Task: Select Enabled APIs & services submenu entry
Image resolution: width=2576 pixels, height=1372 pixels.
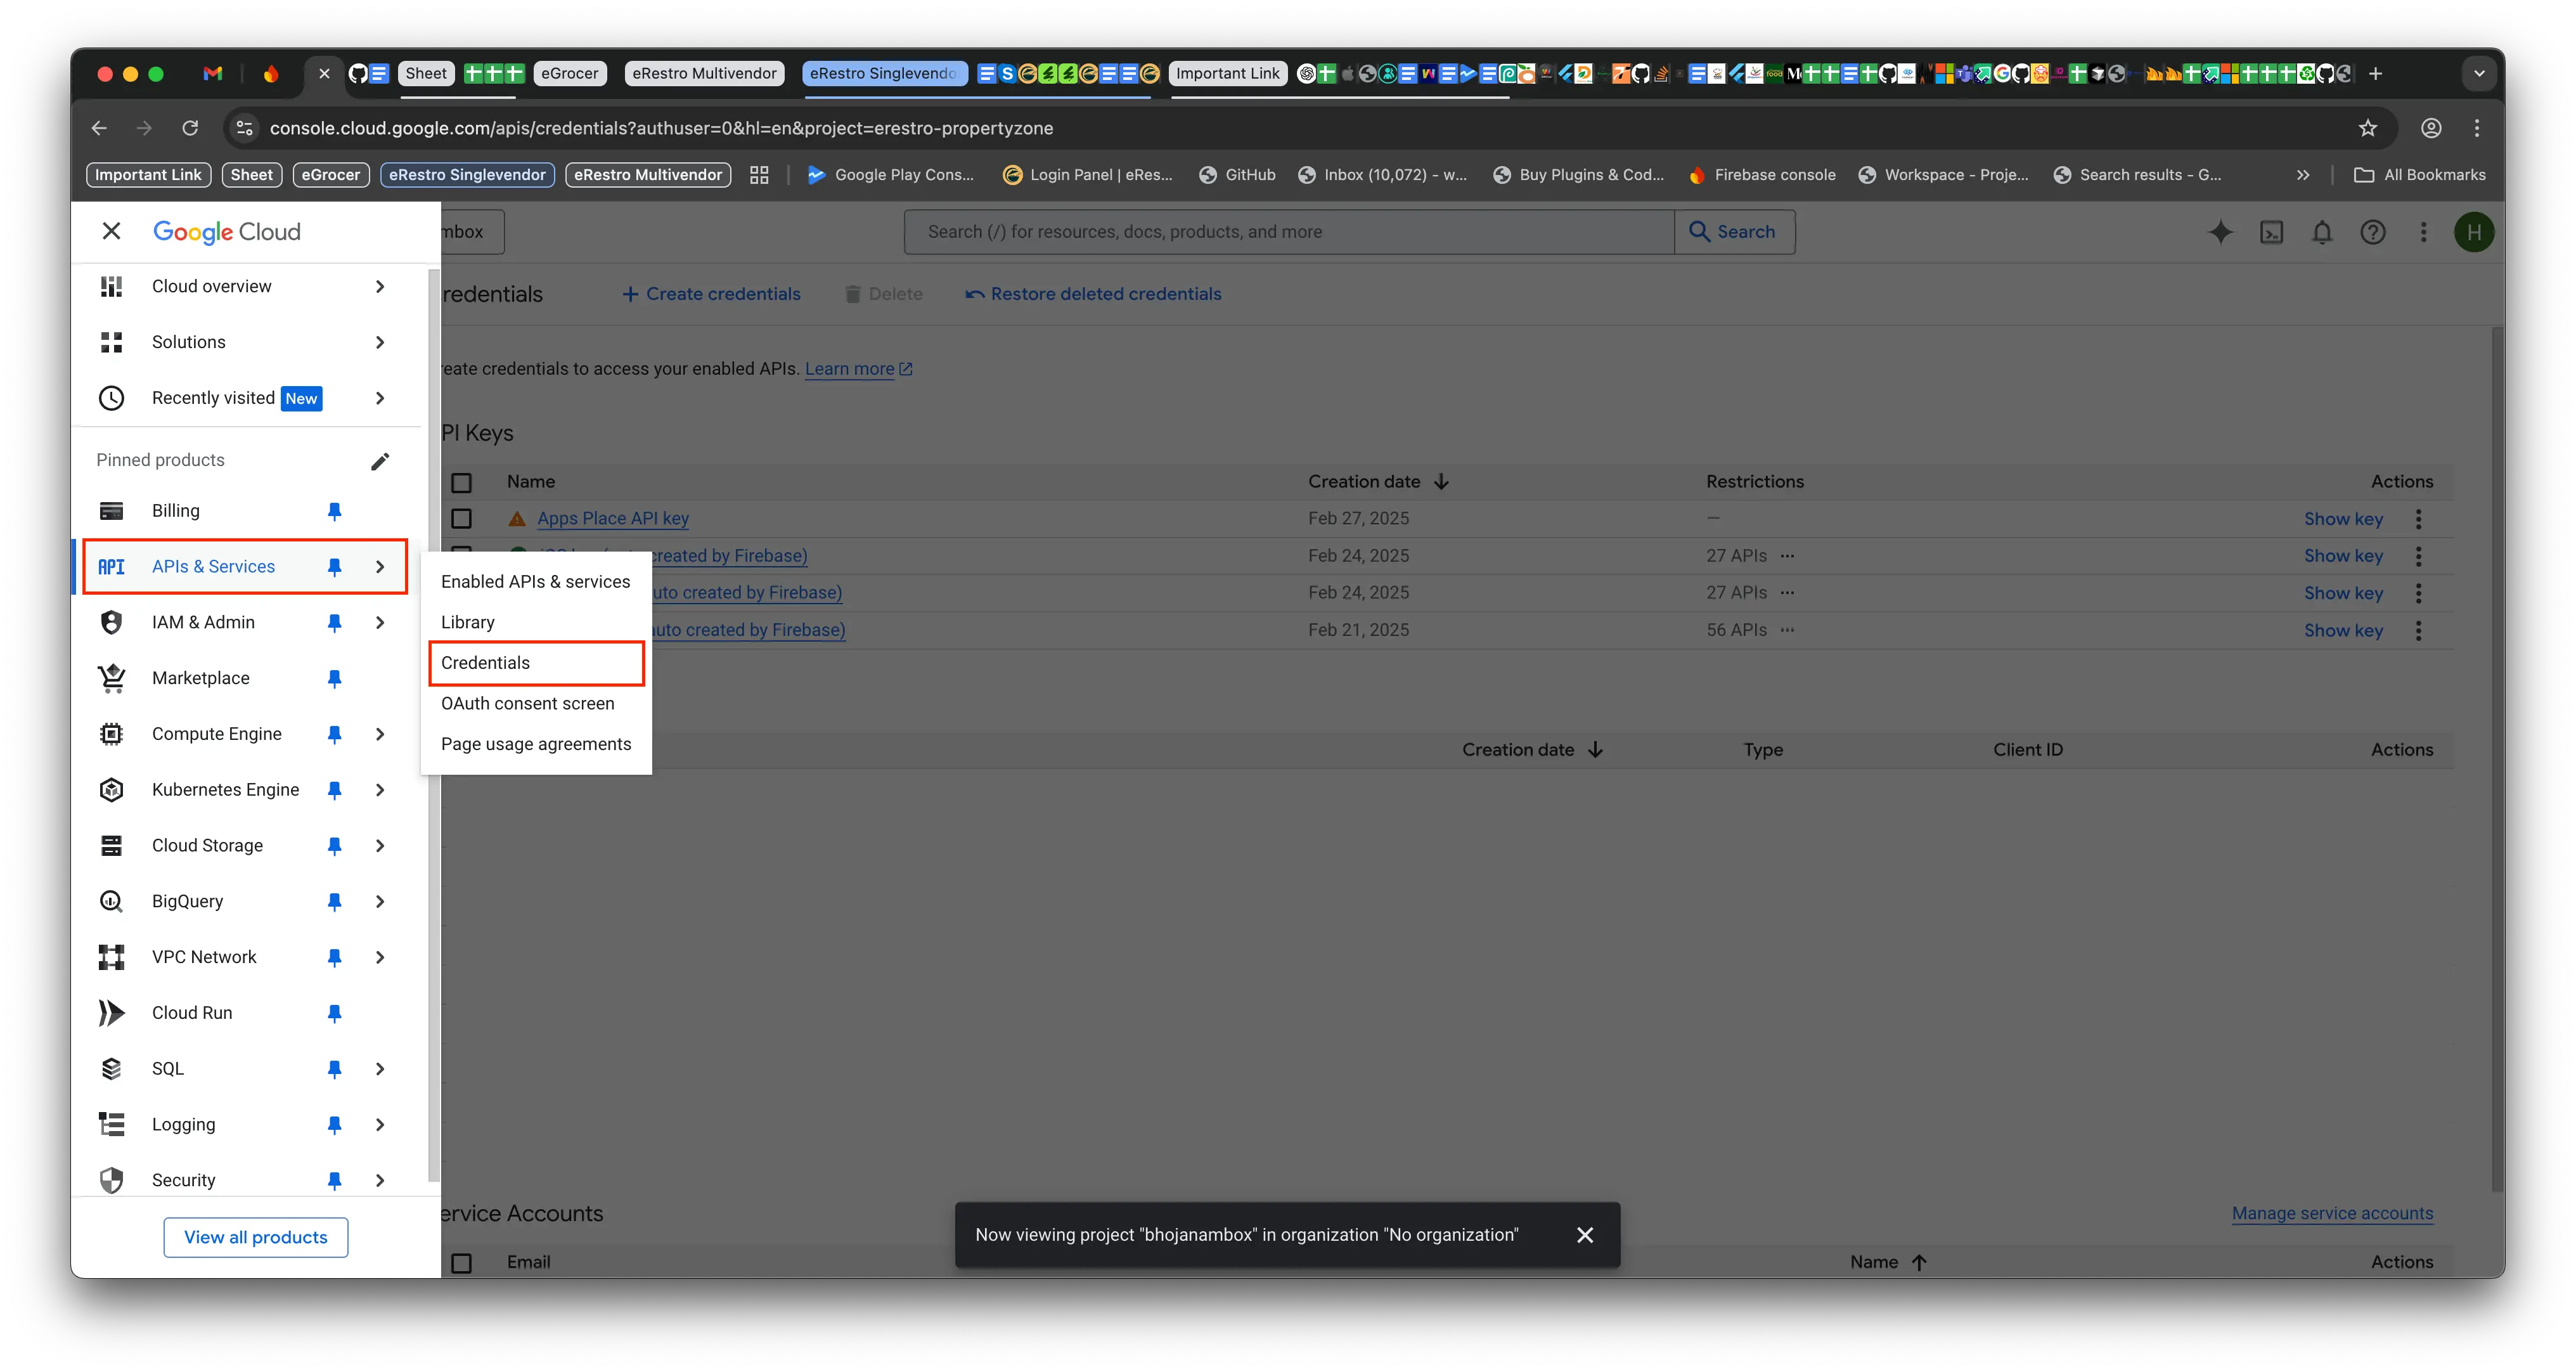Action: (x=536, y=582)
